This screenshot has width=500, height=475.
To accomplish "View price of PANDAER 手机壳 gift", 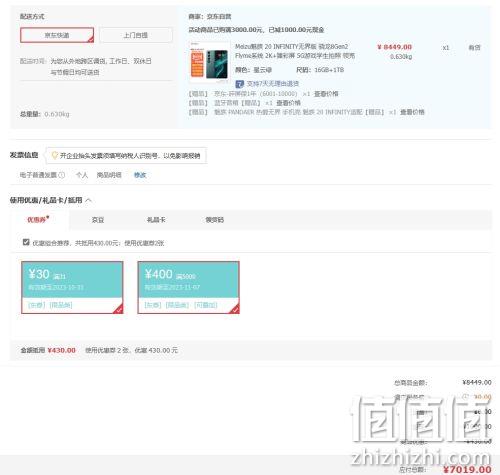I will (412, 112).
